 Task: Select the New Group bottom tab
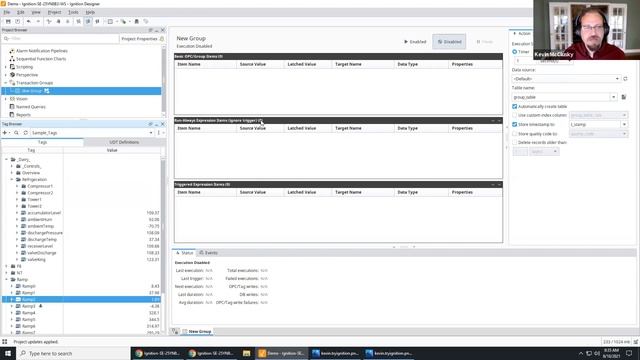click(197, 331)
